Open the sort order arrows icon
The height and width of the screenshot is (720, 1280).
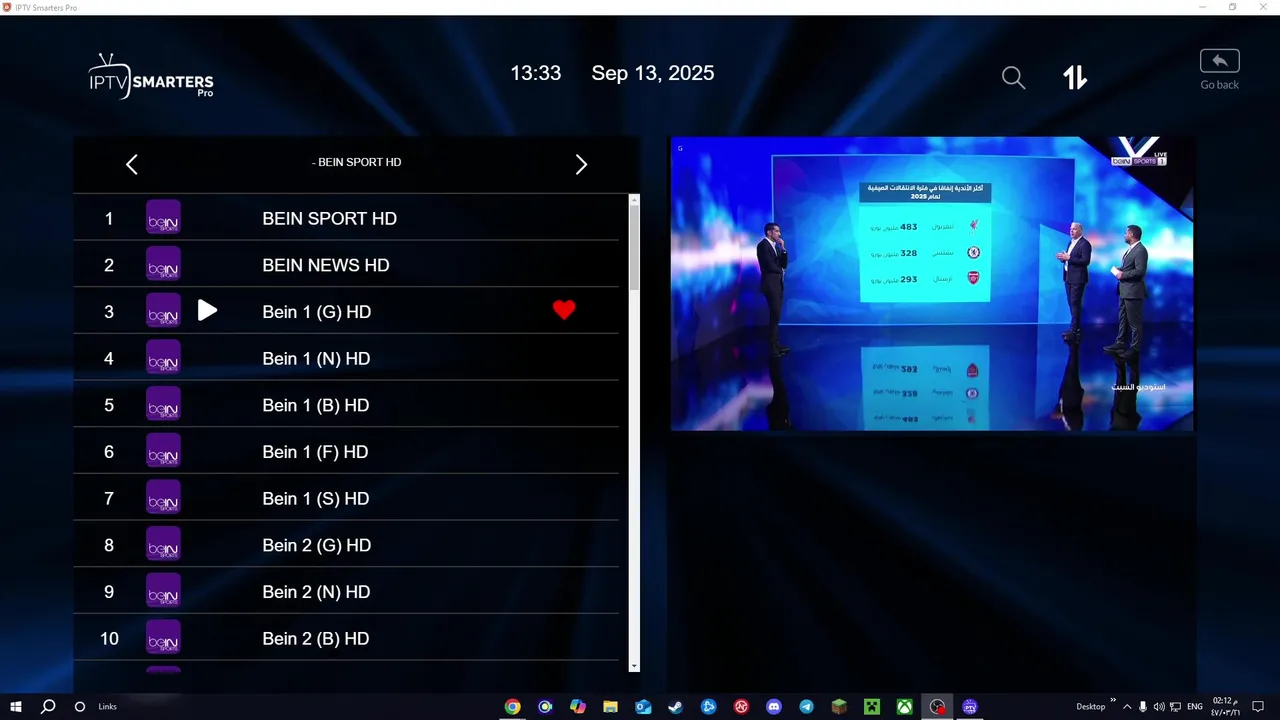point(1075,78)
